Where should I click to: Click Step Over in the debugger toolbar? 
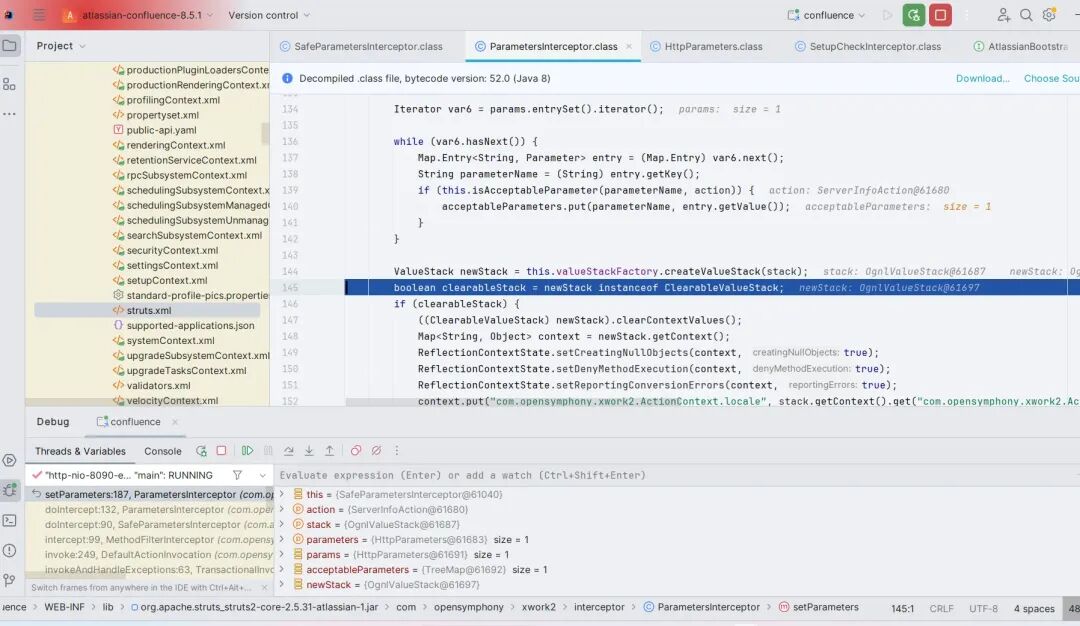[289, 450]
